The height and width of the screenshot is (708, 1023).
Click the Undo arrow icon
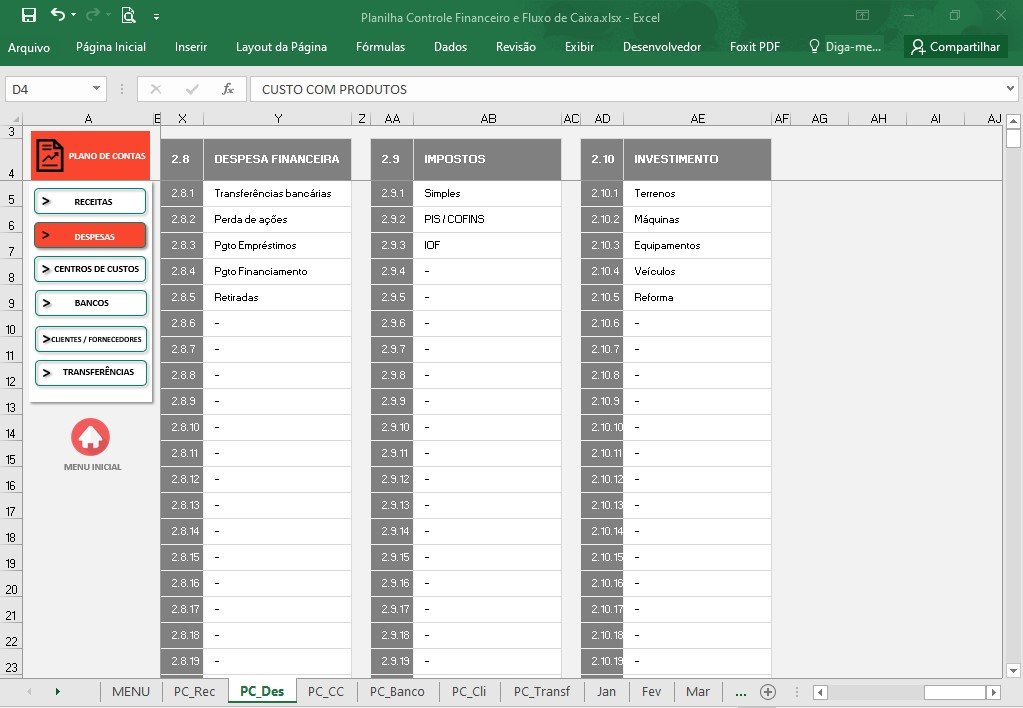[x=58, y=14]
